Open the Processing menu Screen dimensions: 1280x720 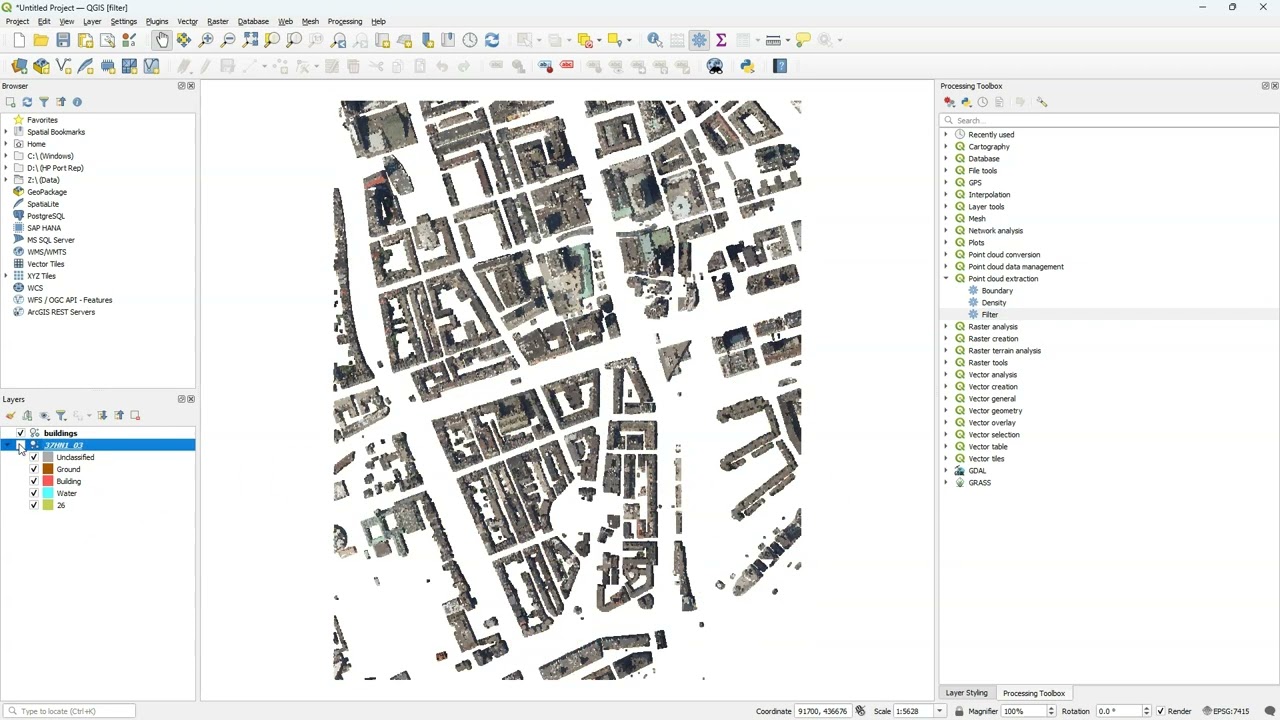click(x=344, y=21)
